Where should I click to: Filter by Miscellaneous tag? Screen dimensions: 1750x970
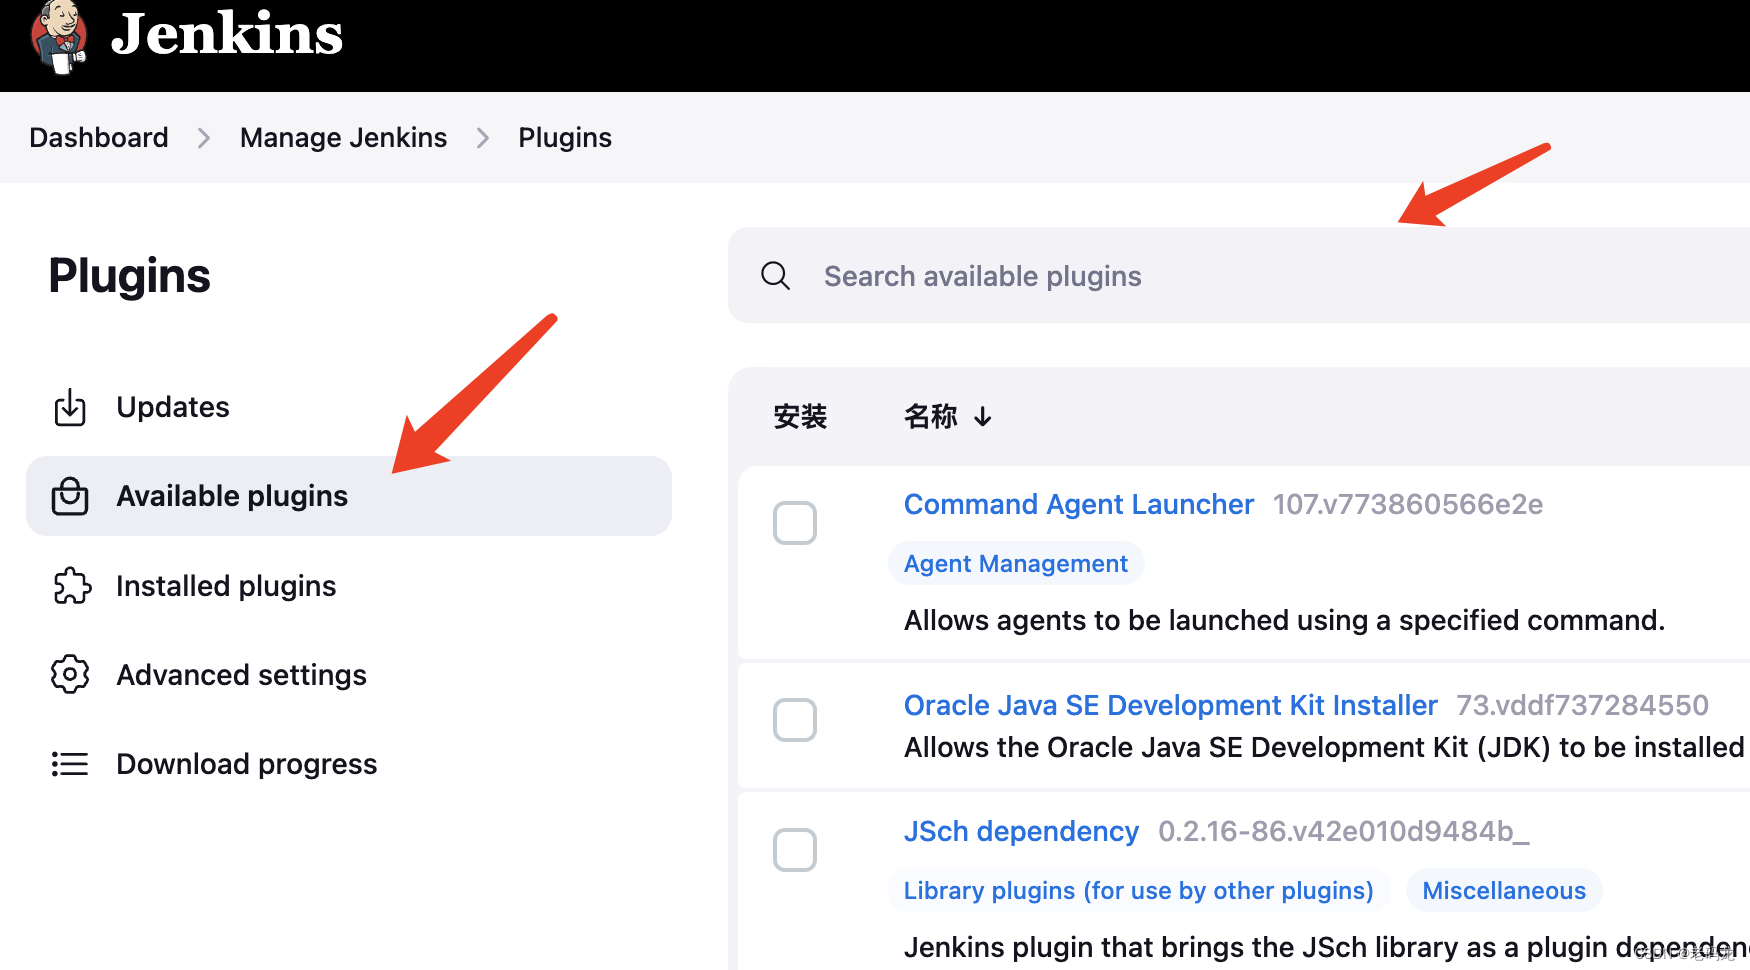(x=1504, y=891)
